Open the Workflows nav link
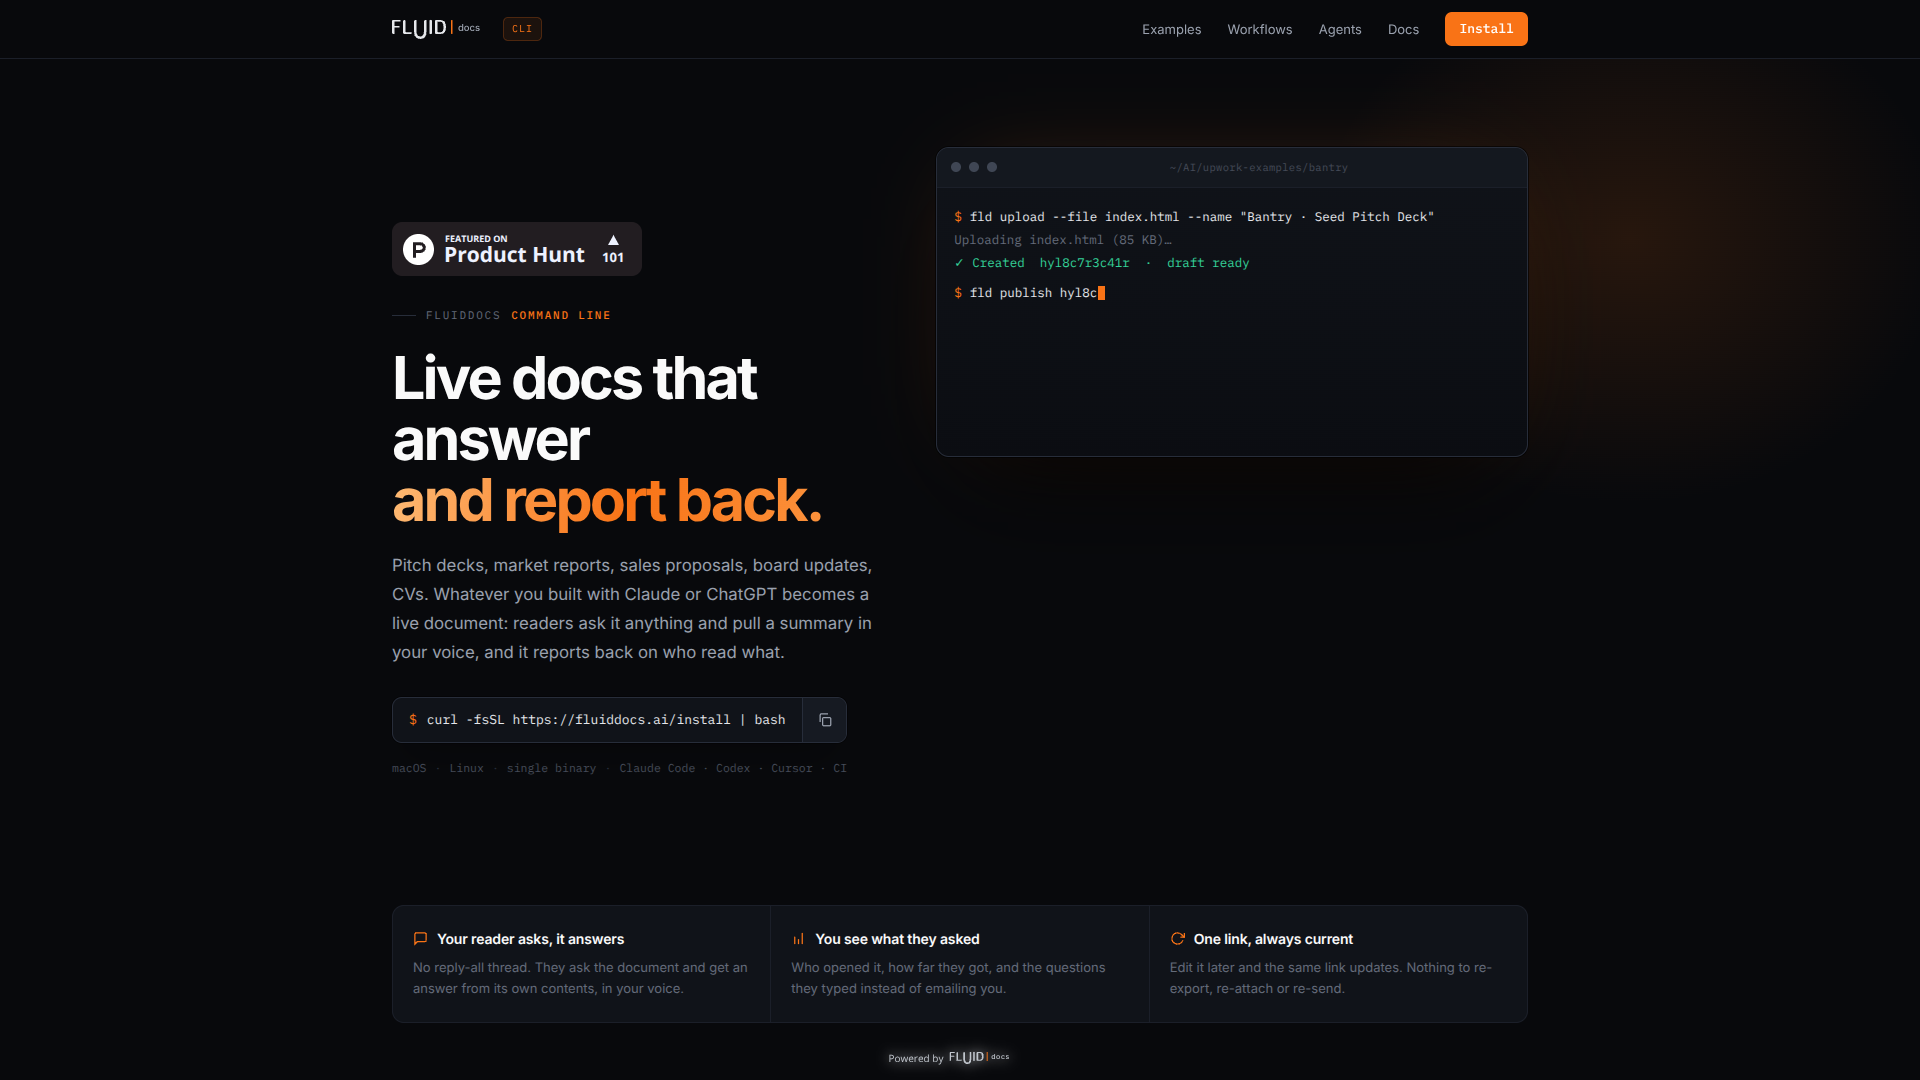Screen dimensions: 1920x1080 tap(1260, 29)
